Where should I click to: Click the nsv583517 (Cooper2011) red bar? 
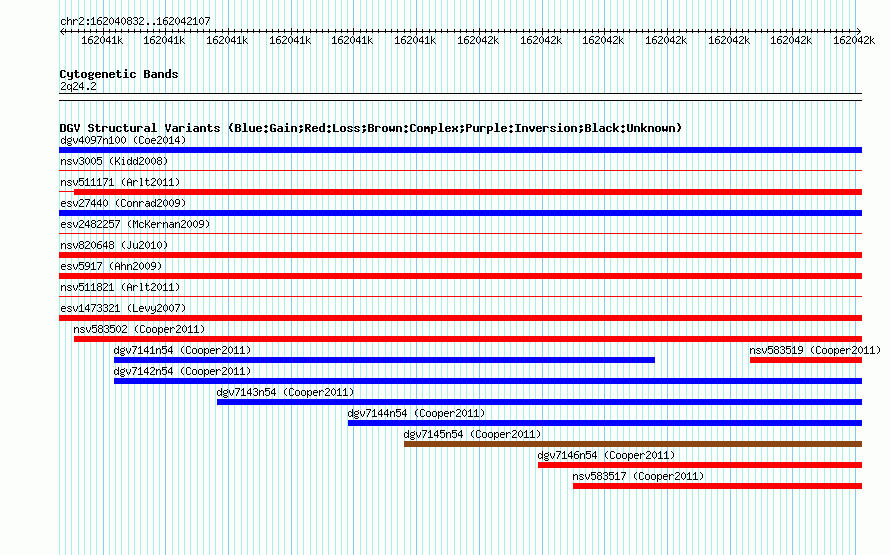[717, 486]
